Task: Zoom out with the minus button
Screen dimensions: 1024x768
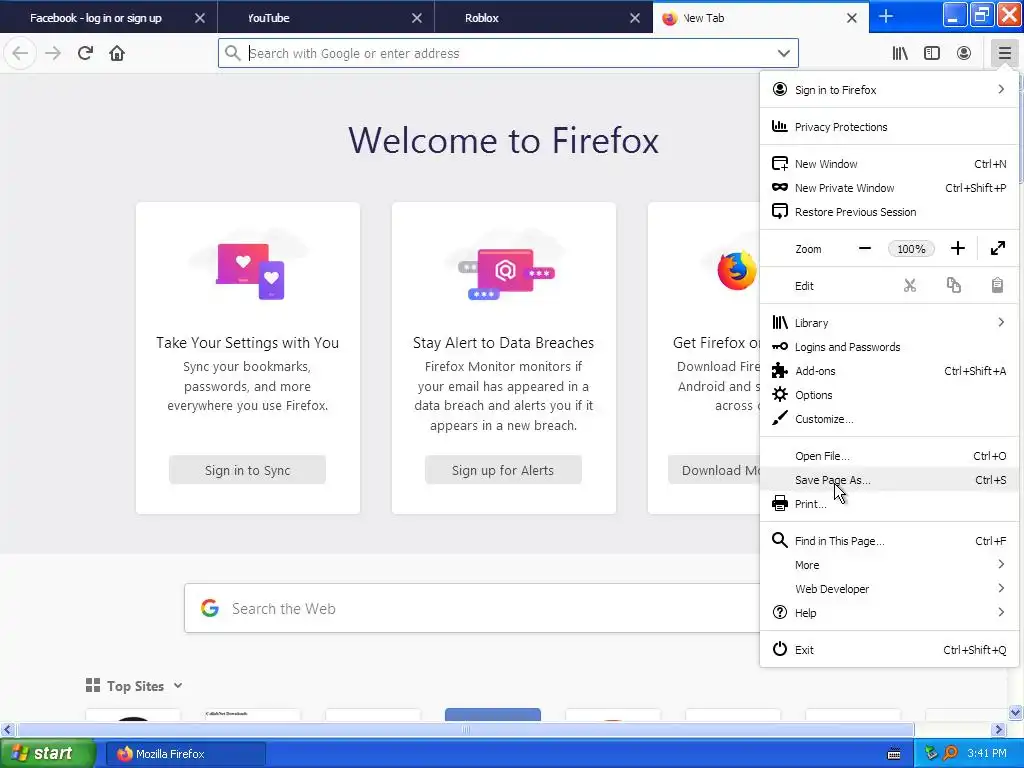Action: click(865, 248)
